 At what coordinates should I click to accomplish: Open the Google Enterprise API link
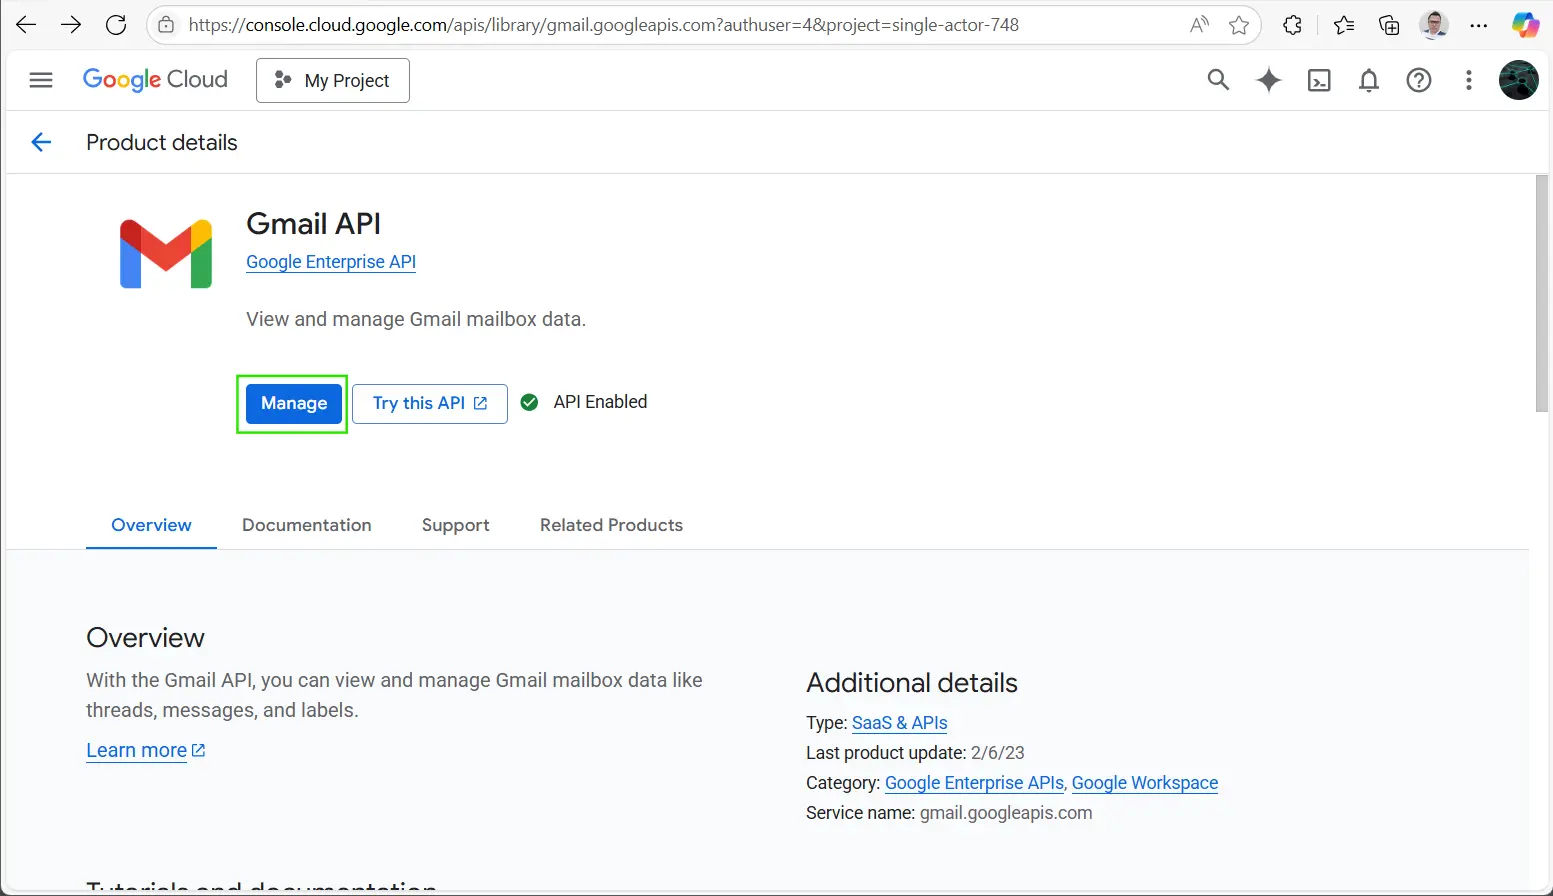click(331, 262)
